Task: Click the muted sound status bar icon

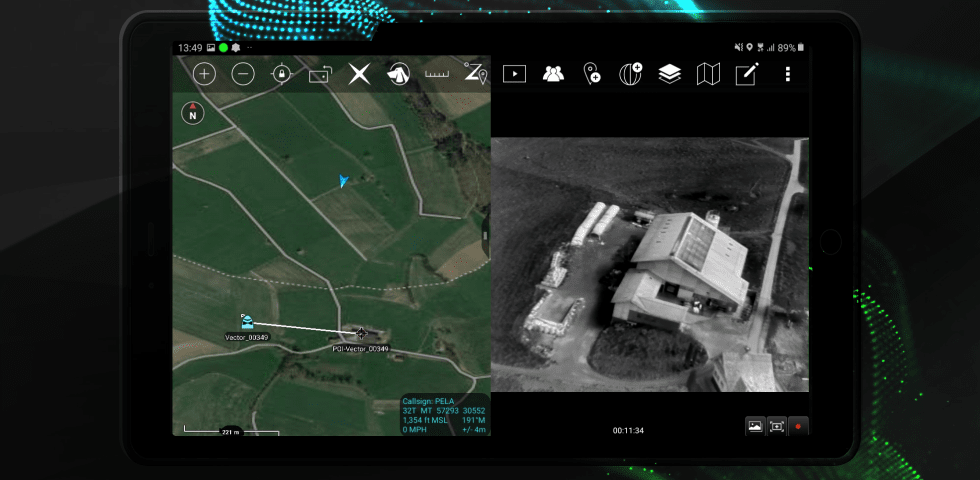Action: pyautogui.click(x=739, y=48)
